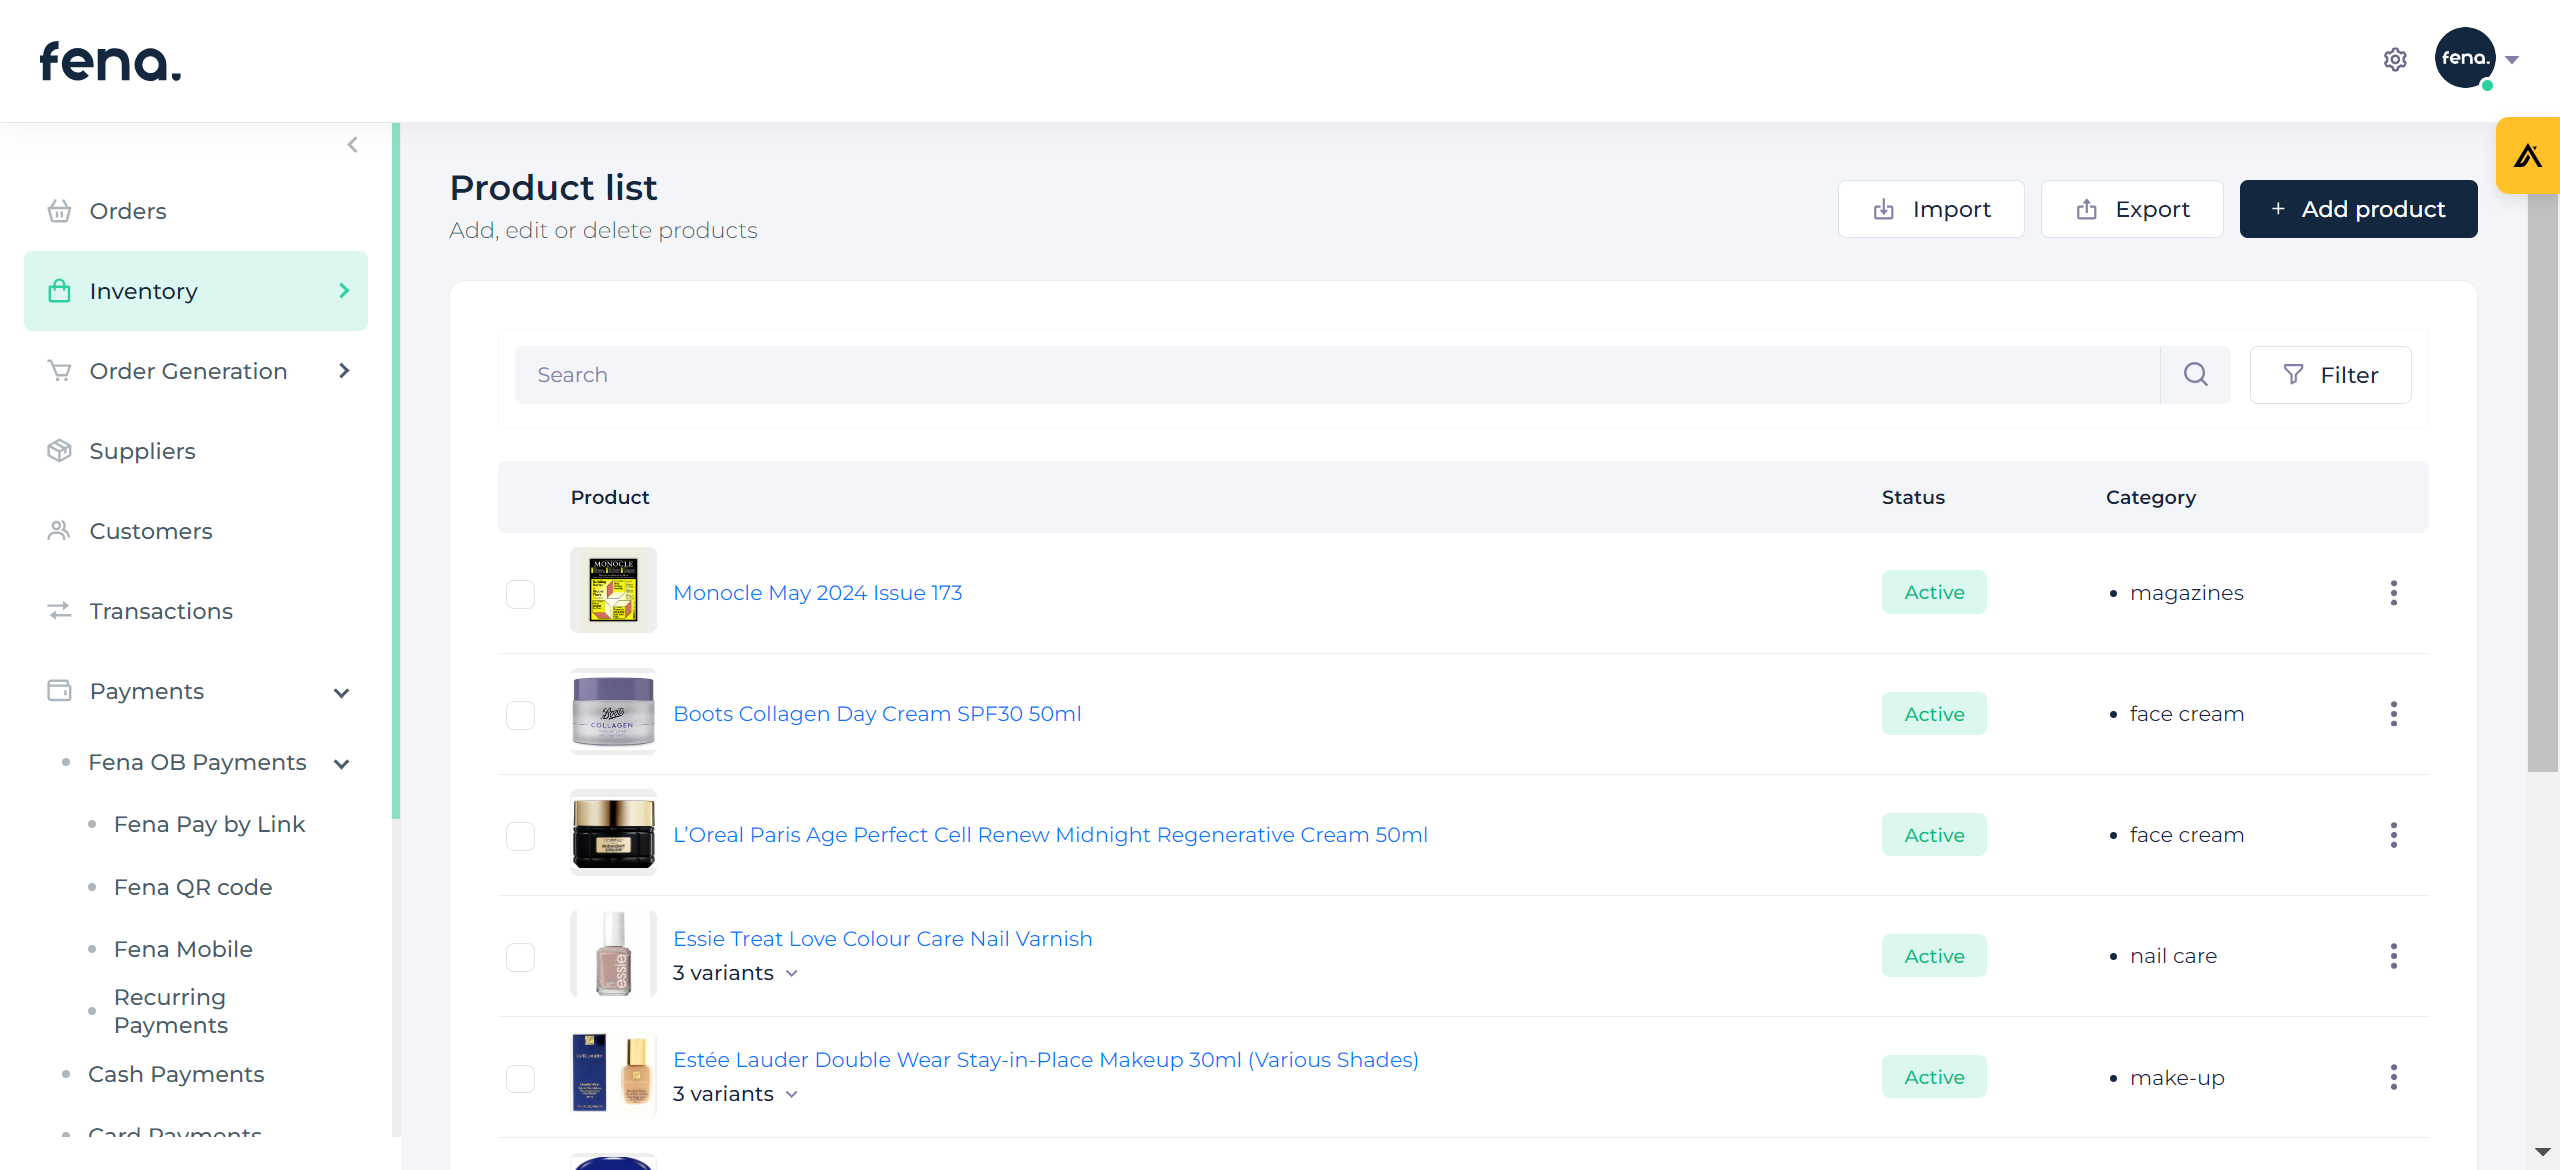Collapse the Payments sidebar section
This screenshot has width=2560, height=1170.
341,692
